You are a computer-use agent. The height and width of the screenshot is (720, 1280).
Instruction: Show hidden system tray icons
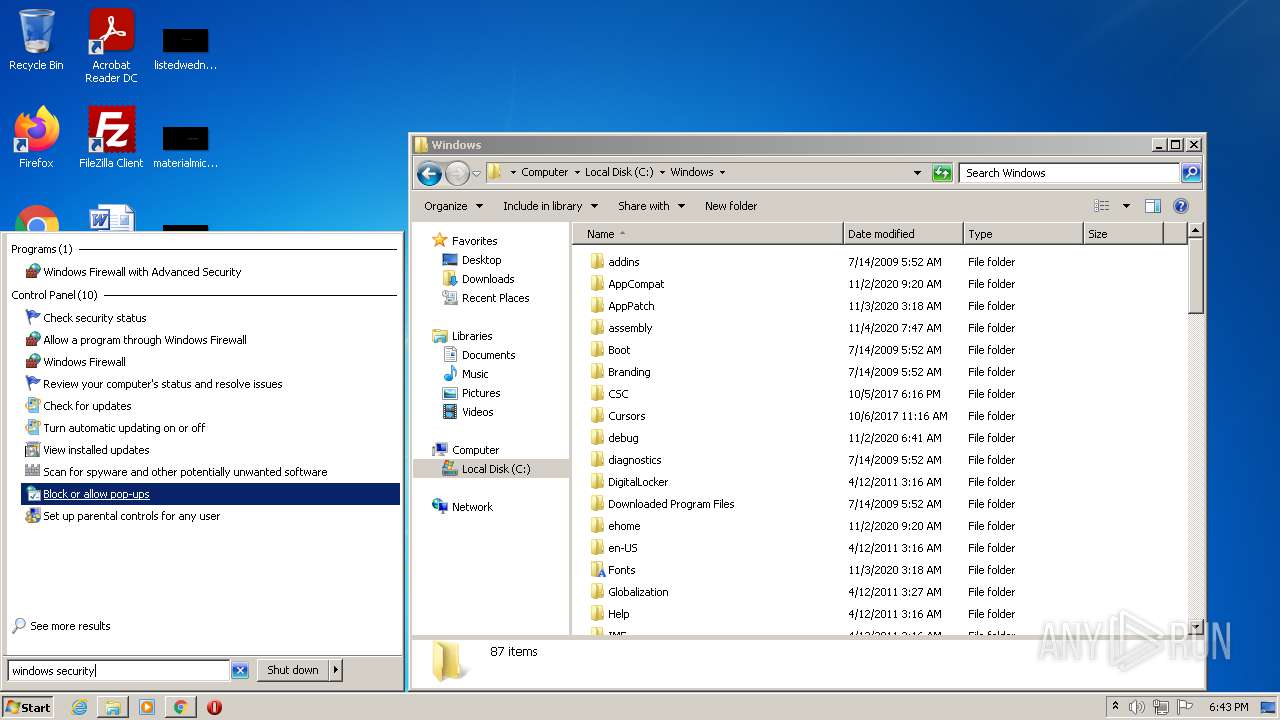pyautogui.click(x=1116, y=707)
